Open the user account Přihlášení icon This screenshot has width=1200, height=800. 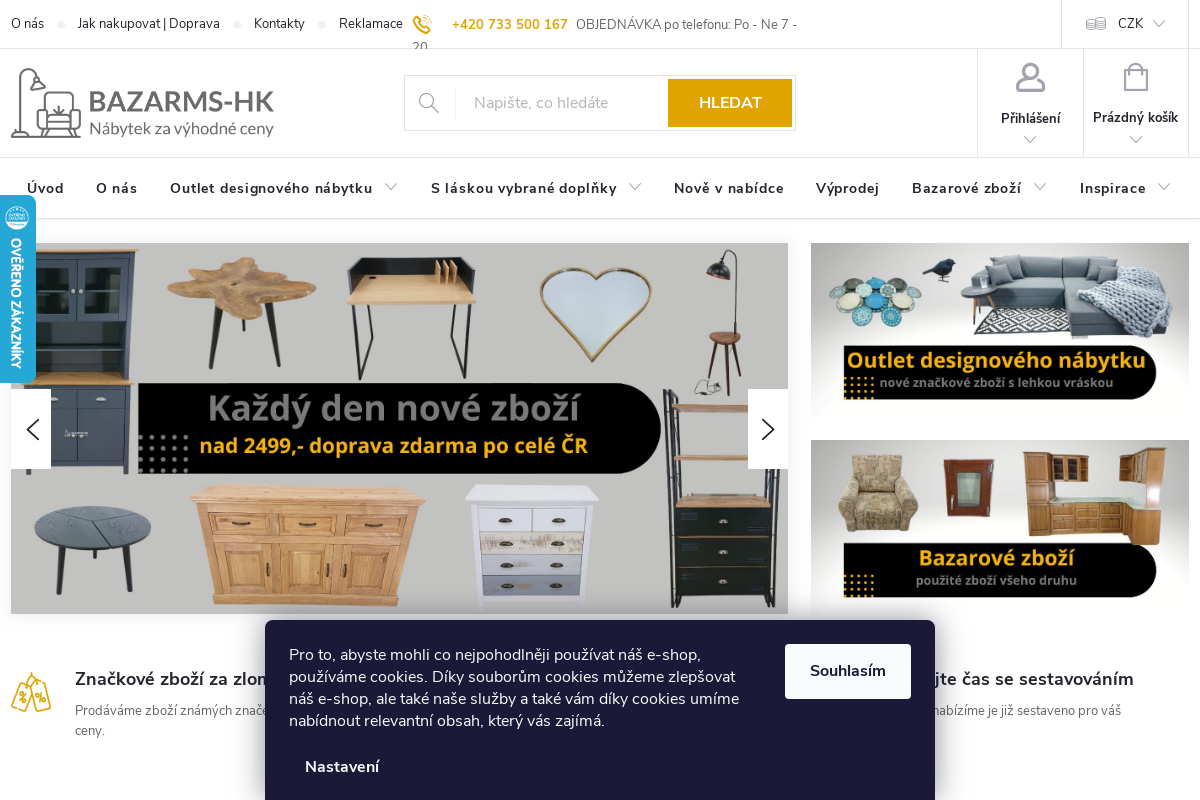(1030, 78)
